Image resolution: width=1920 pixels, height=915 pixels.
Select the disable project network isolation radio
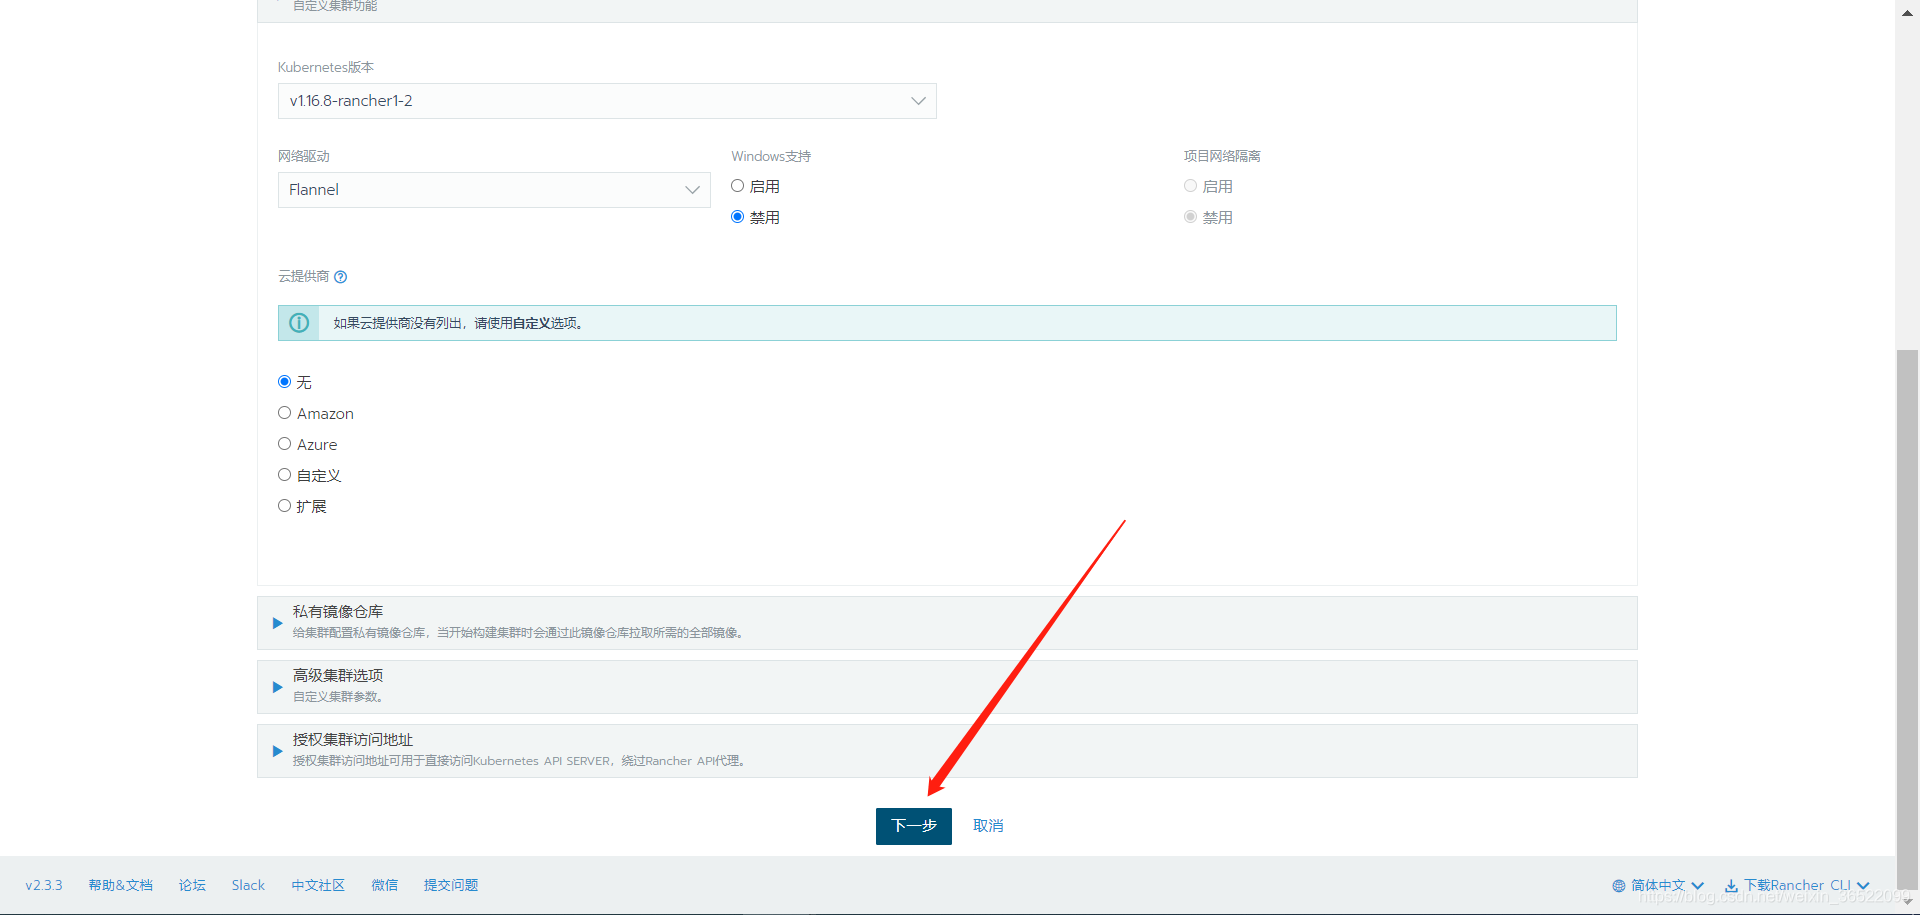(x=1190, y=217)
